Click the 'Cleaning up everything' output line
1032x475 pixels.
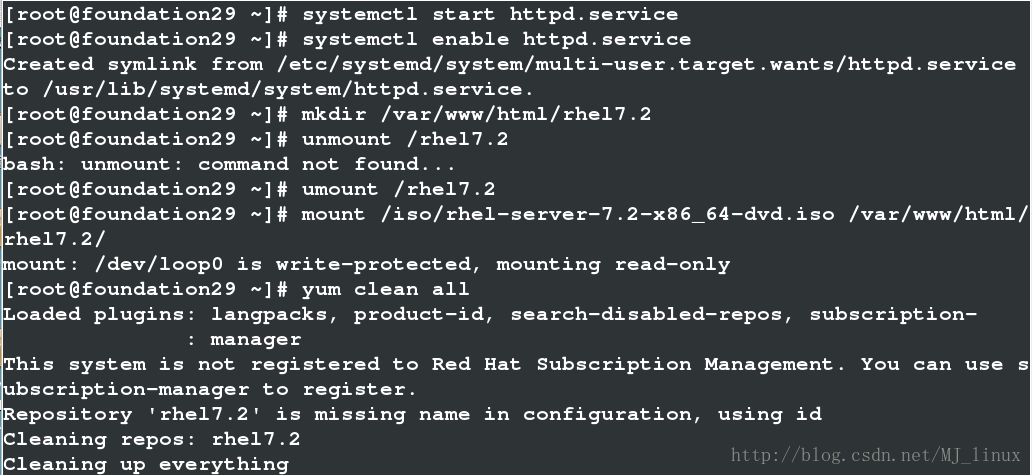pos(146,464)
